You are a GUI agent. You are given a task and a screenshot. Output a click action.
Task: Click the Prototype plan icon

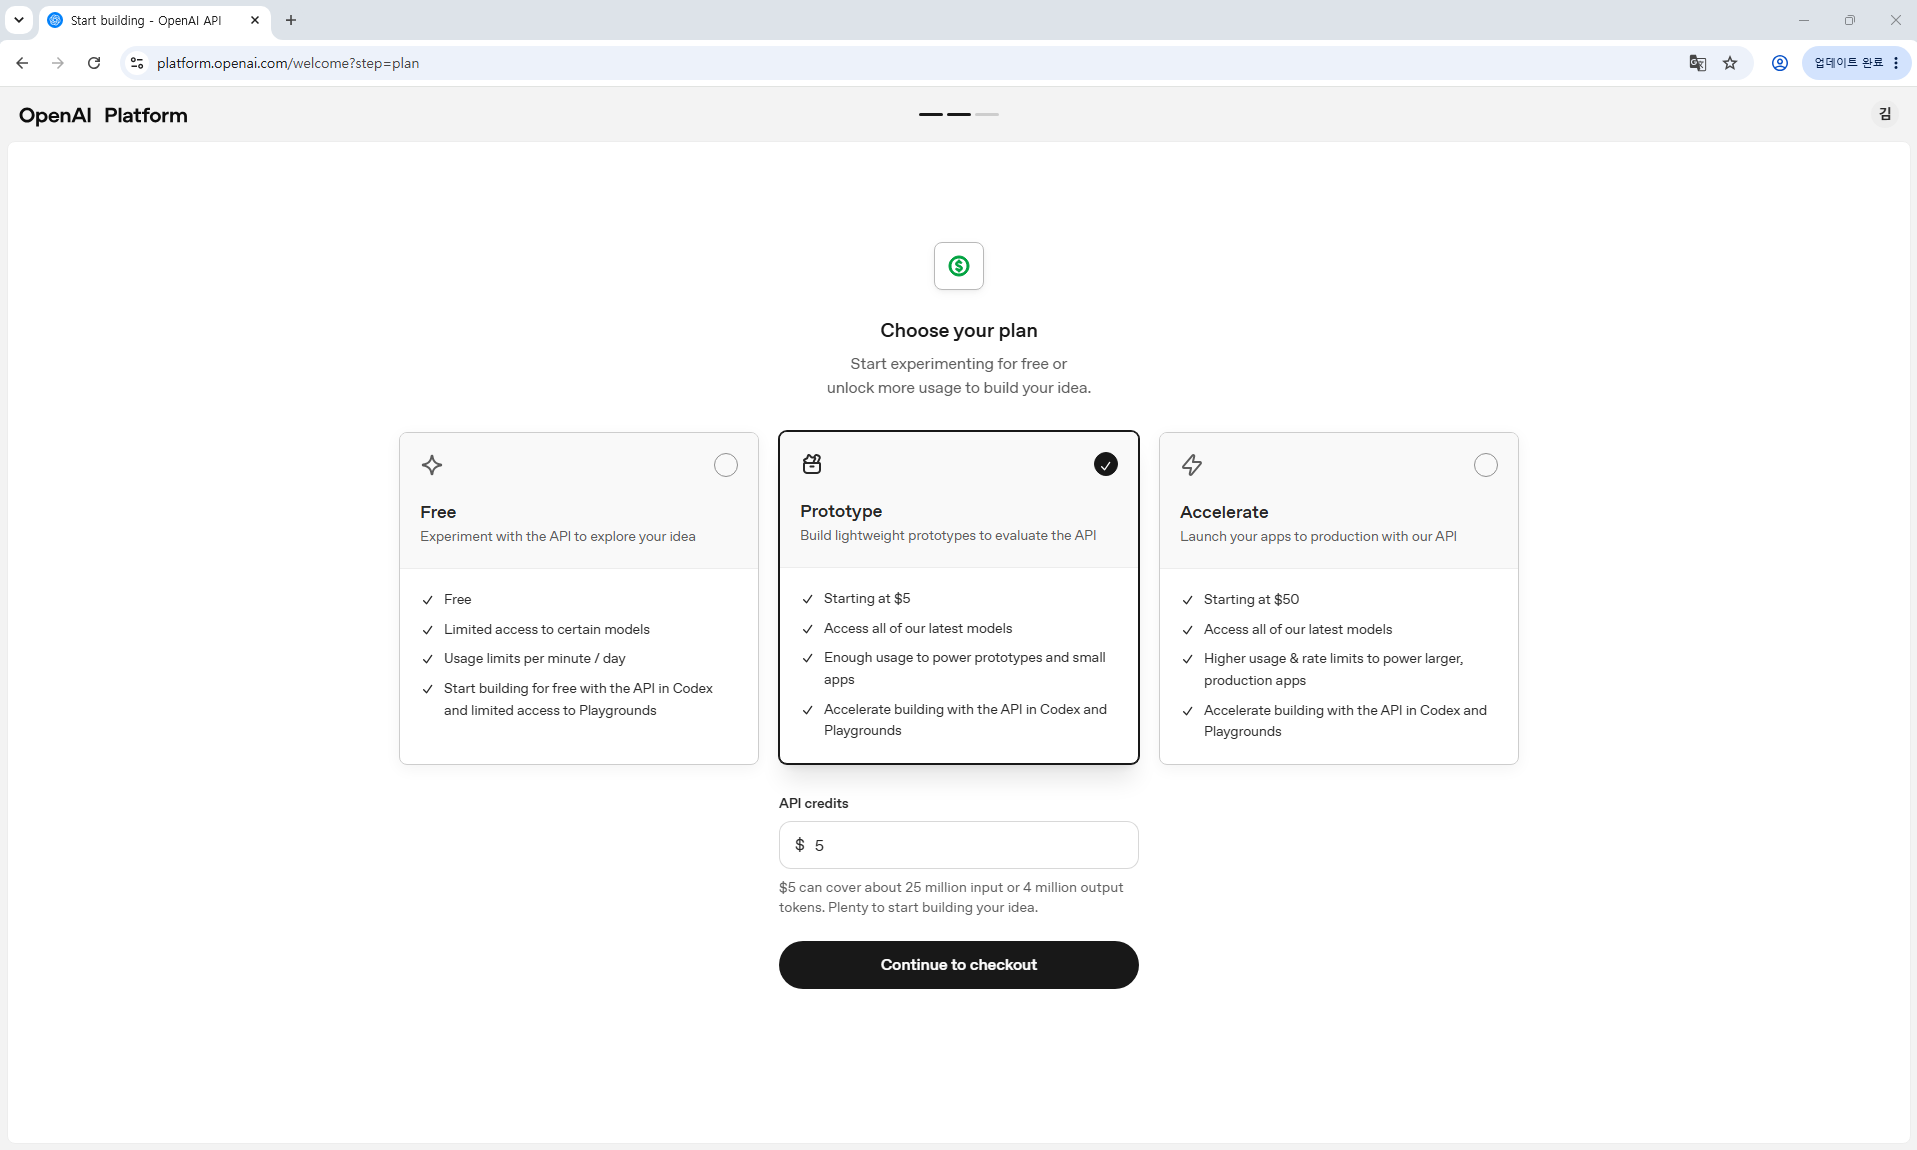click(x=812, y=464)
